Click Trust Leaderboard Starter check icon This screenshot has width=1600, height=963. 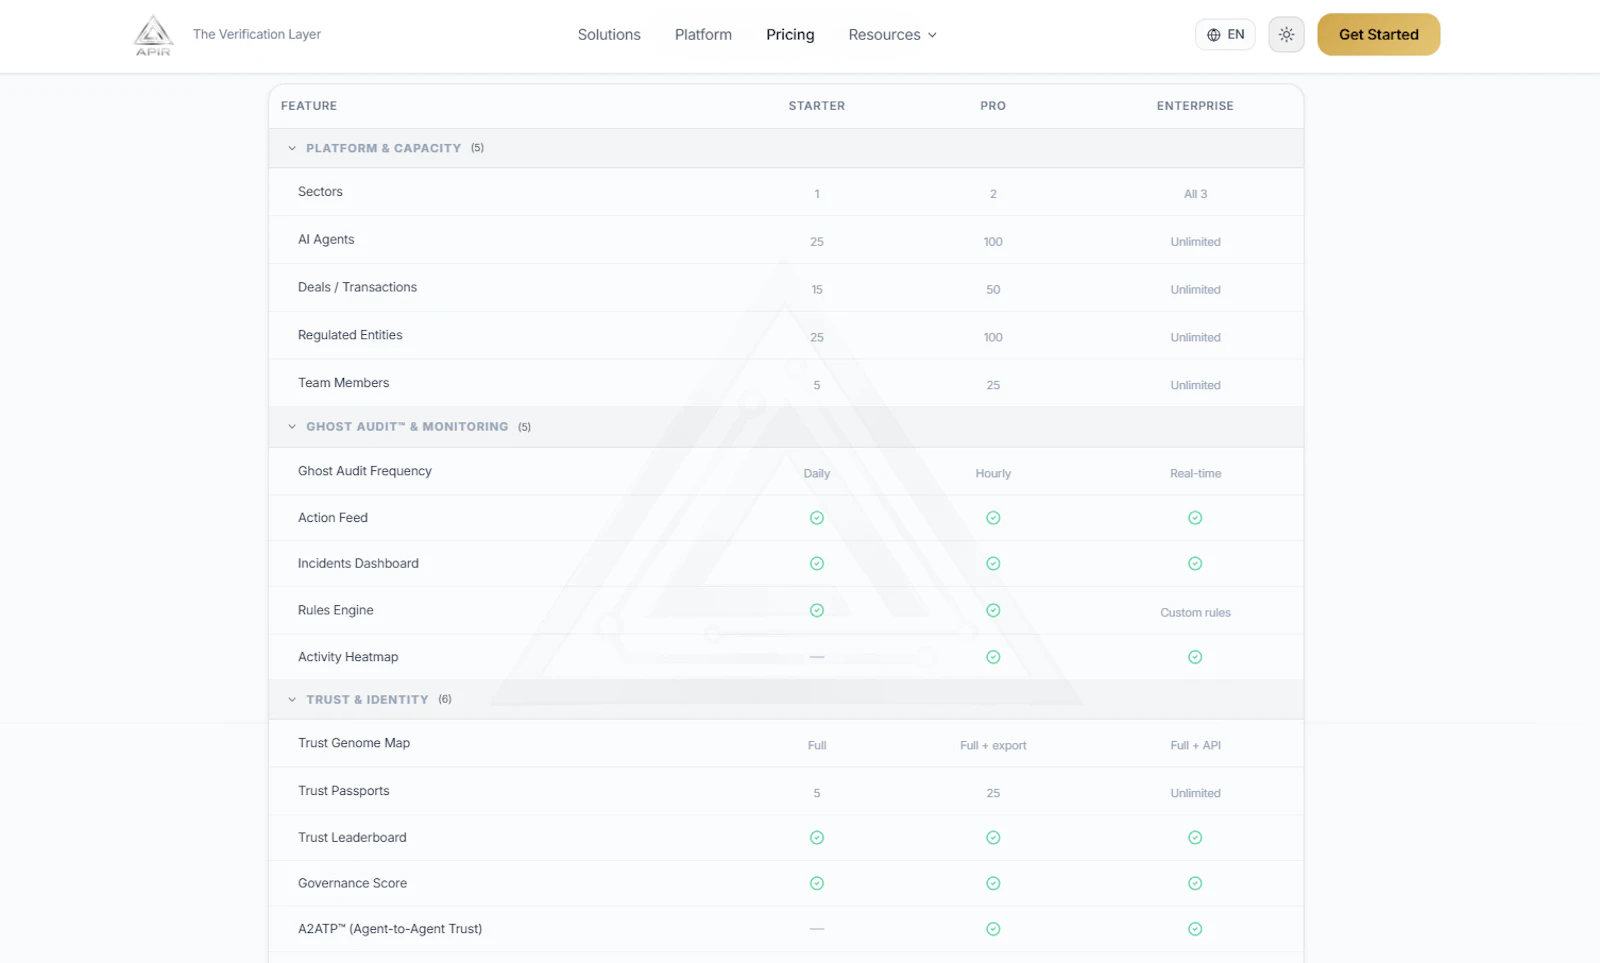817,838
